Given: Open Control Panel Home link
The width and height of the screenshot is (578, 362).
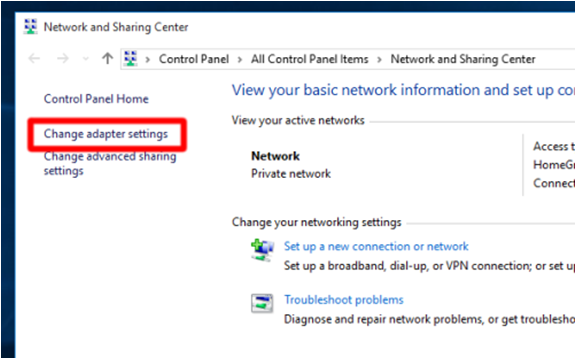Looking at the screenshot, I should (96, 99).
